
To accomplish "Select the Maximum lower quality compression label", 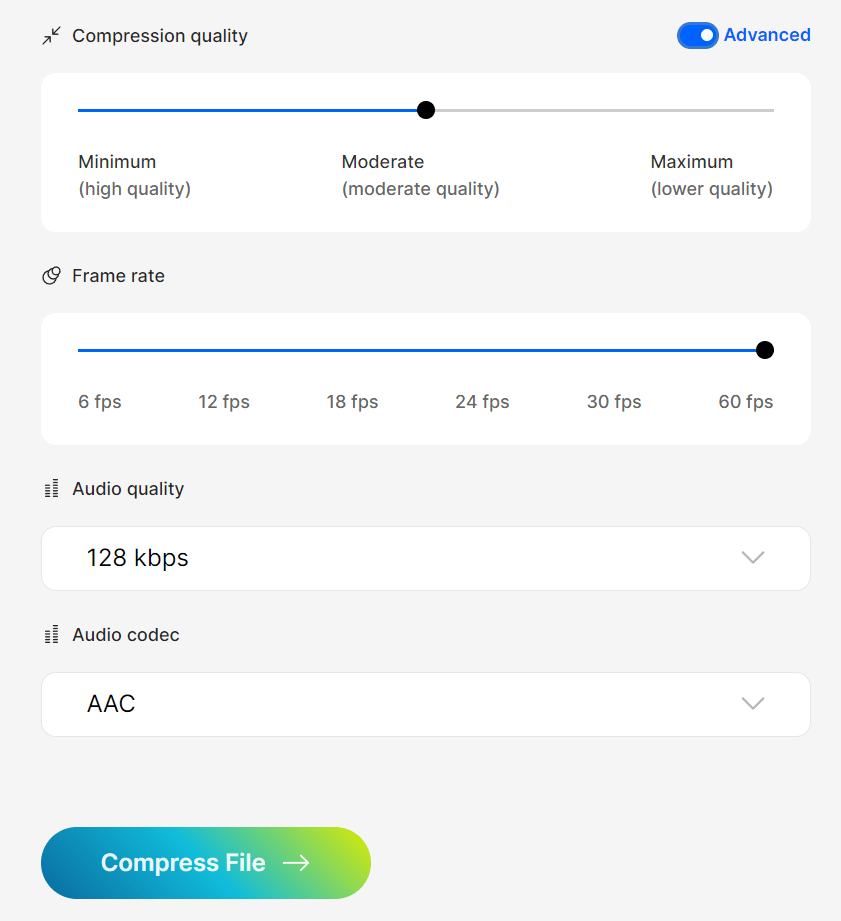I will point(711,174).
